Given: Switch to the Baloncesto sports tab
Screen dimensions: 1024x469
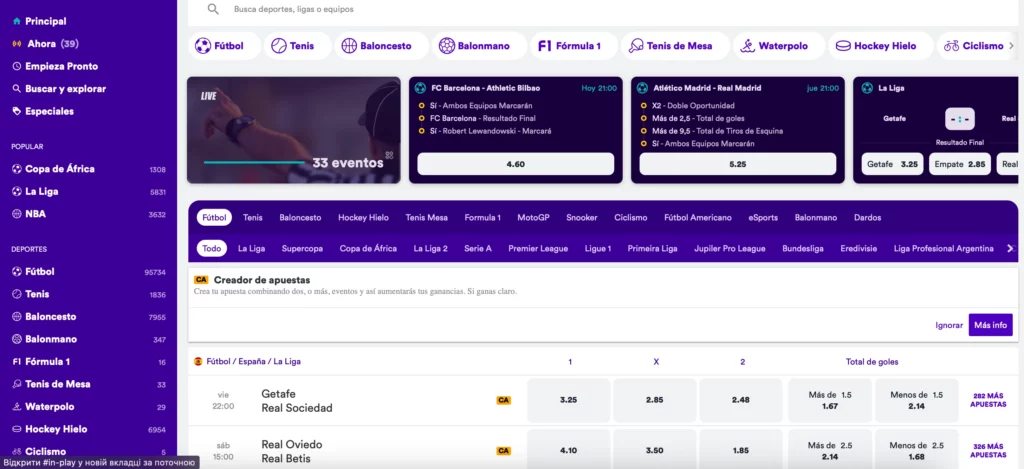Looking at the screenshot, I should (x=300, y=218).
